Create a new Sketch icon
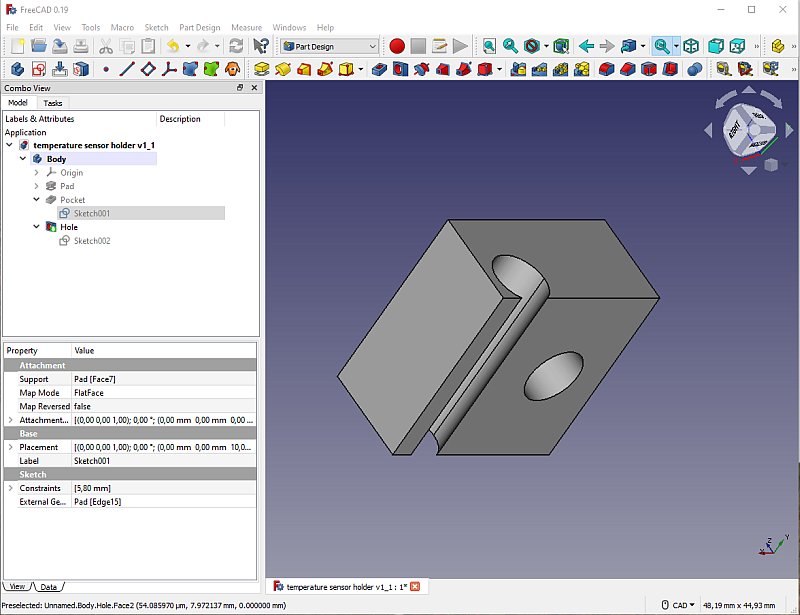Image resolution: width=800 pixels, height=615 pixels. [x=39, y=69]
